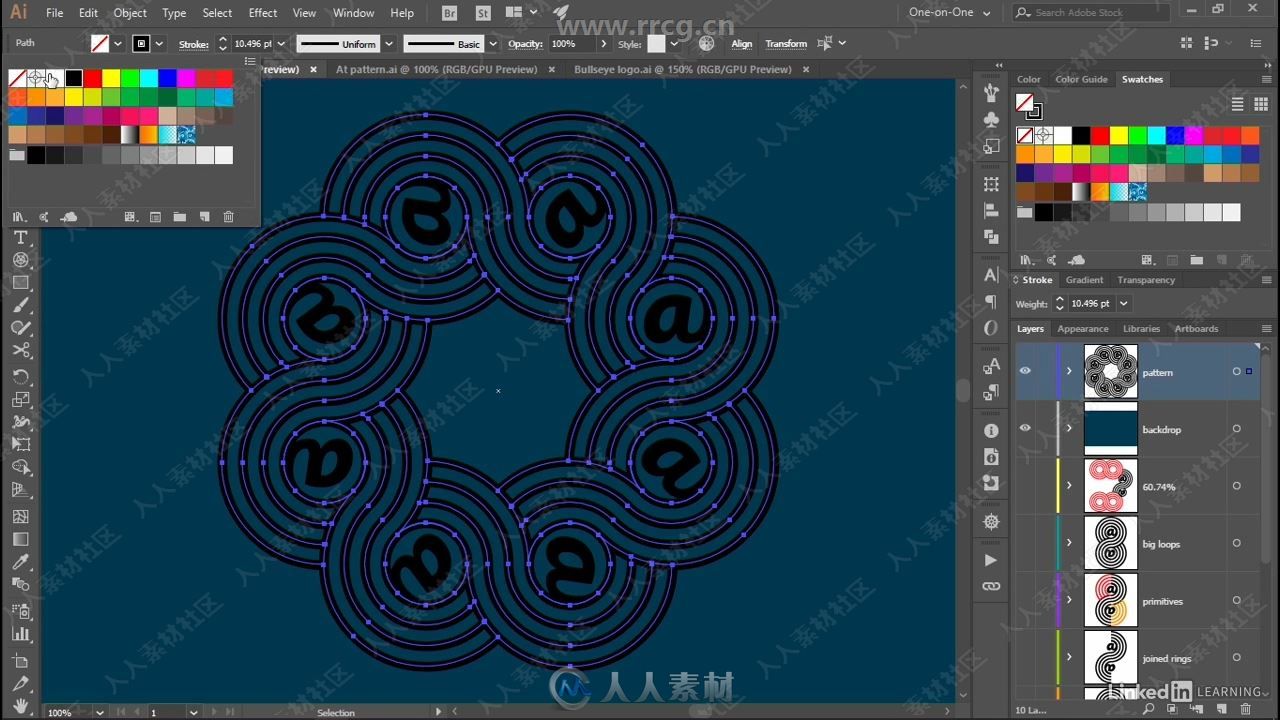Open the Symbols panel icon
This screenshot has width=1280, height=720.
(x=991, y=119)
